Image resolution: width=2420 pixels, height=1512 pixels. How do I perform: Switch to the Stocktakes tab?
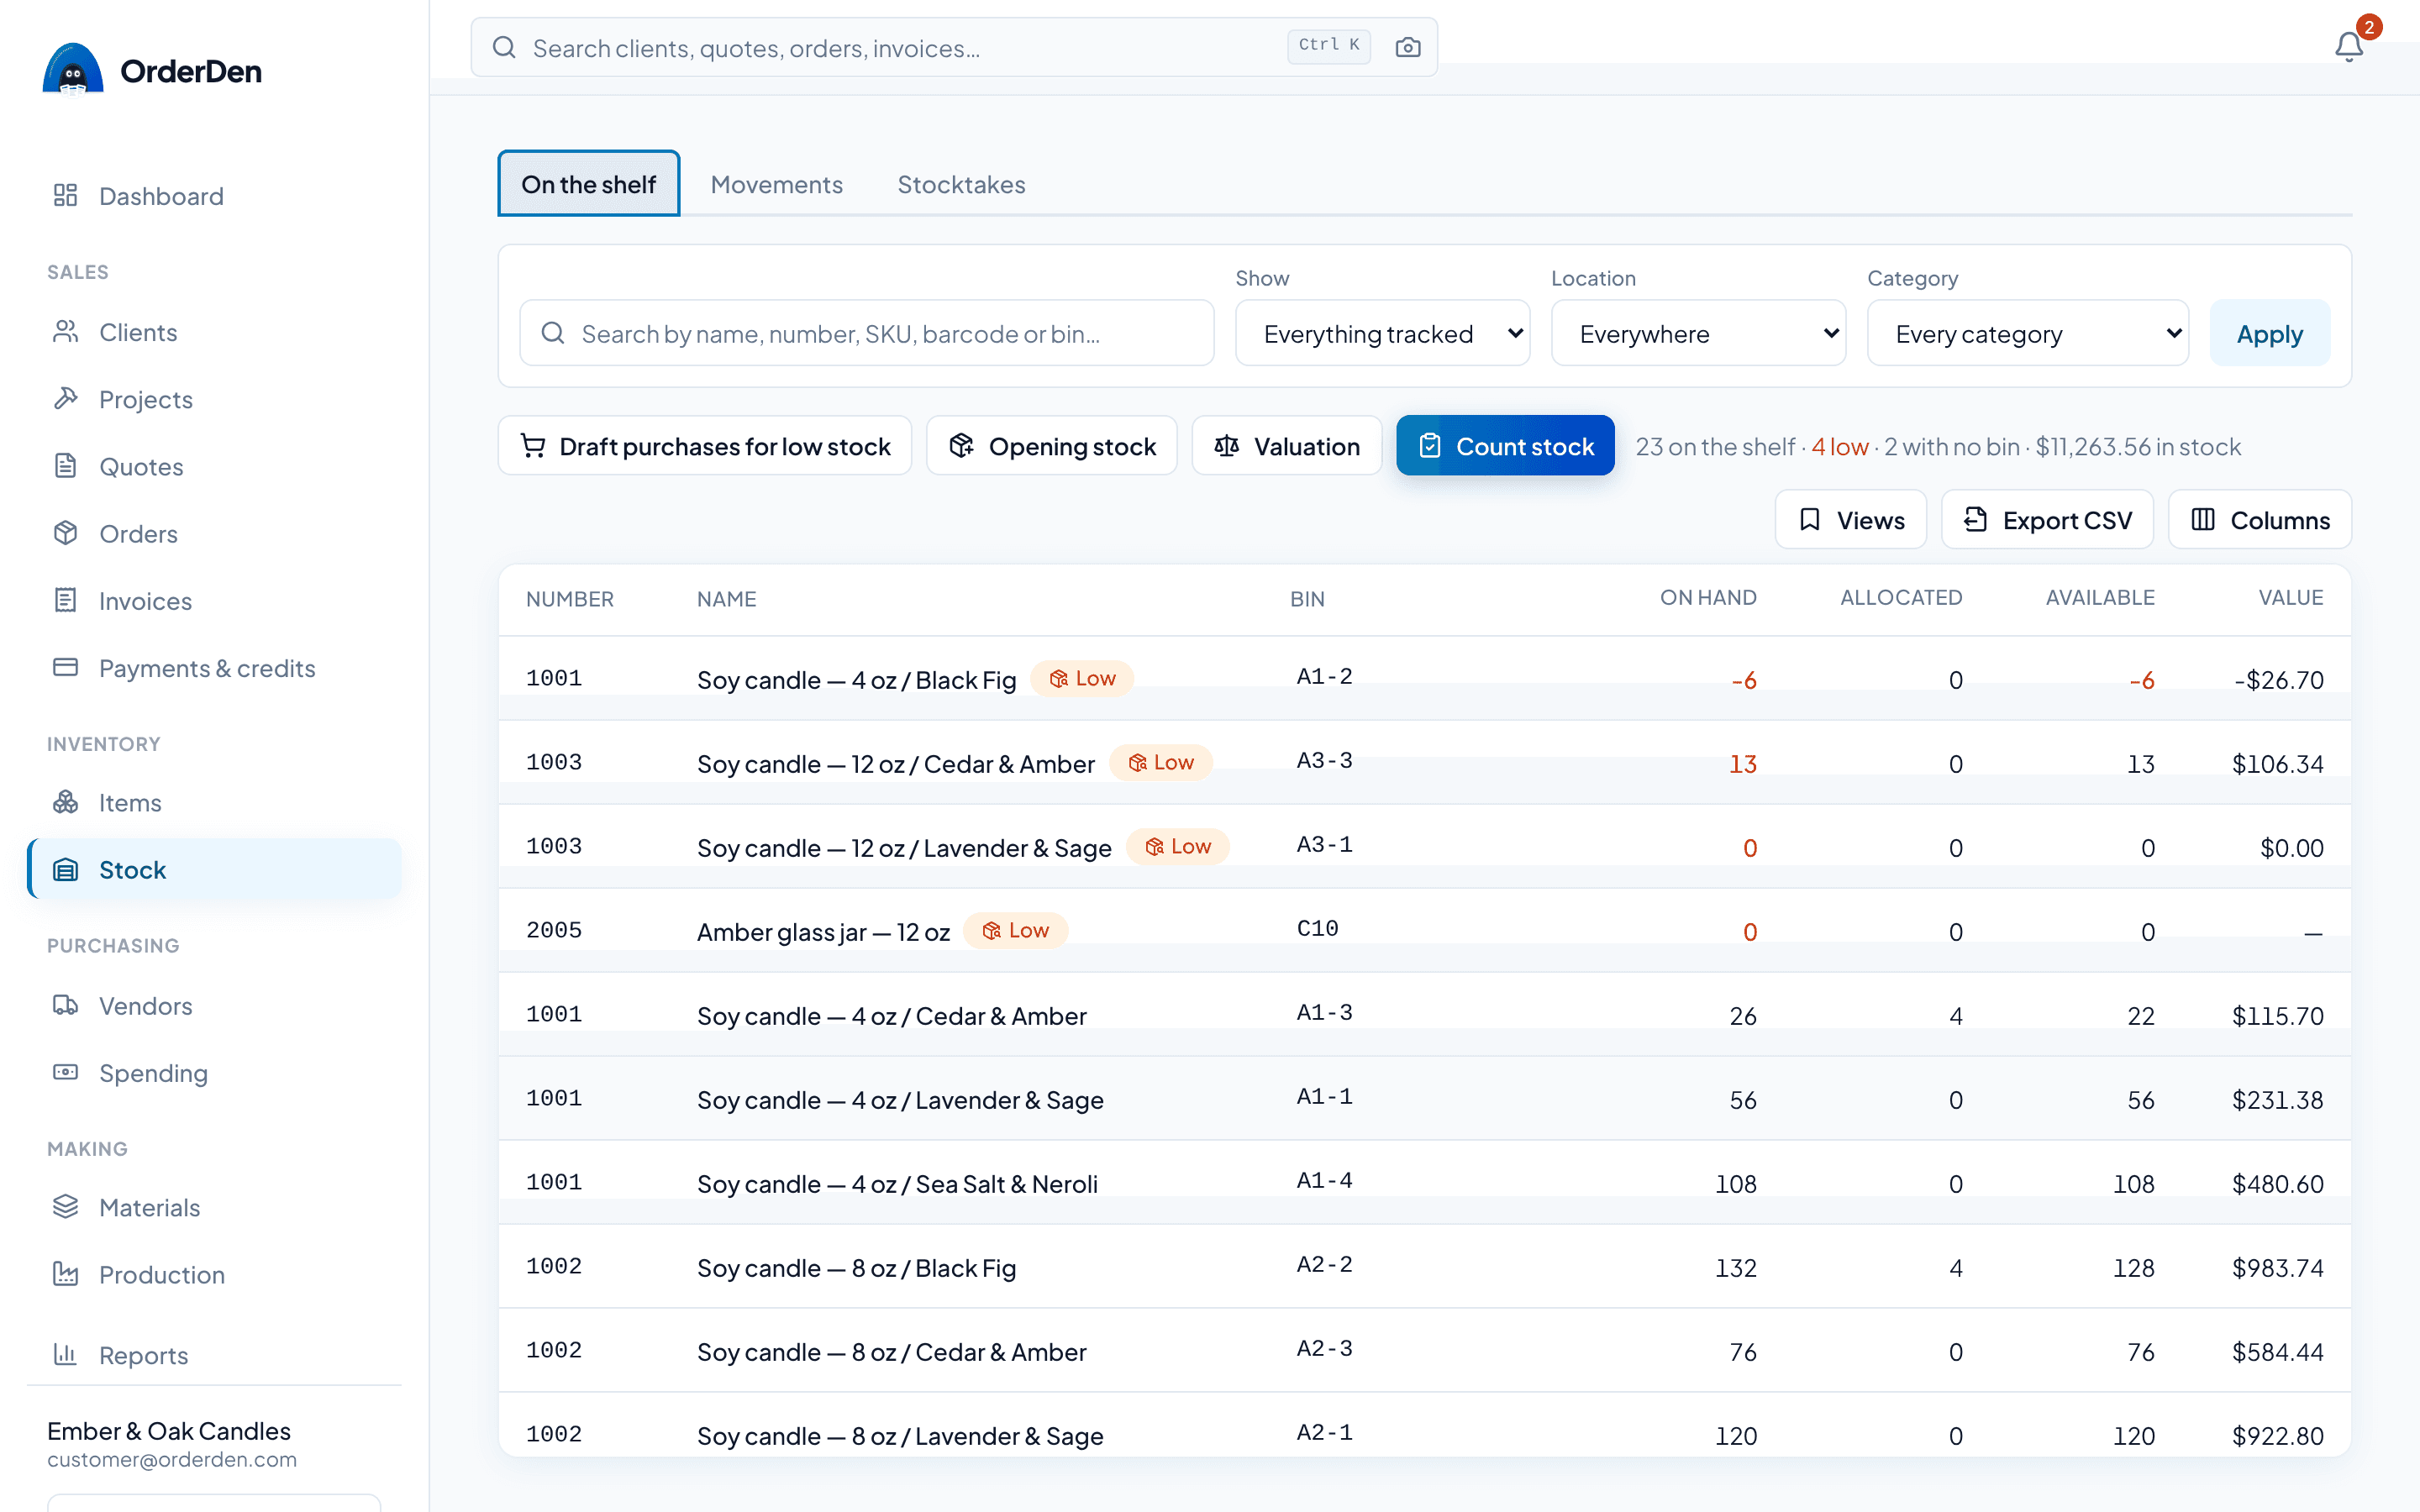961,185
